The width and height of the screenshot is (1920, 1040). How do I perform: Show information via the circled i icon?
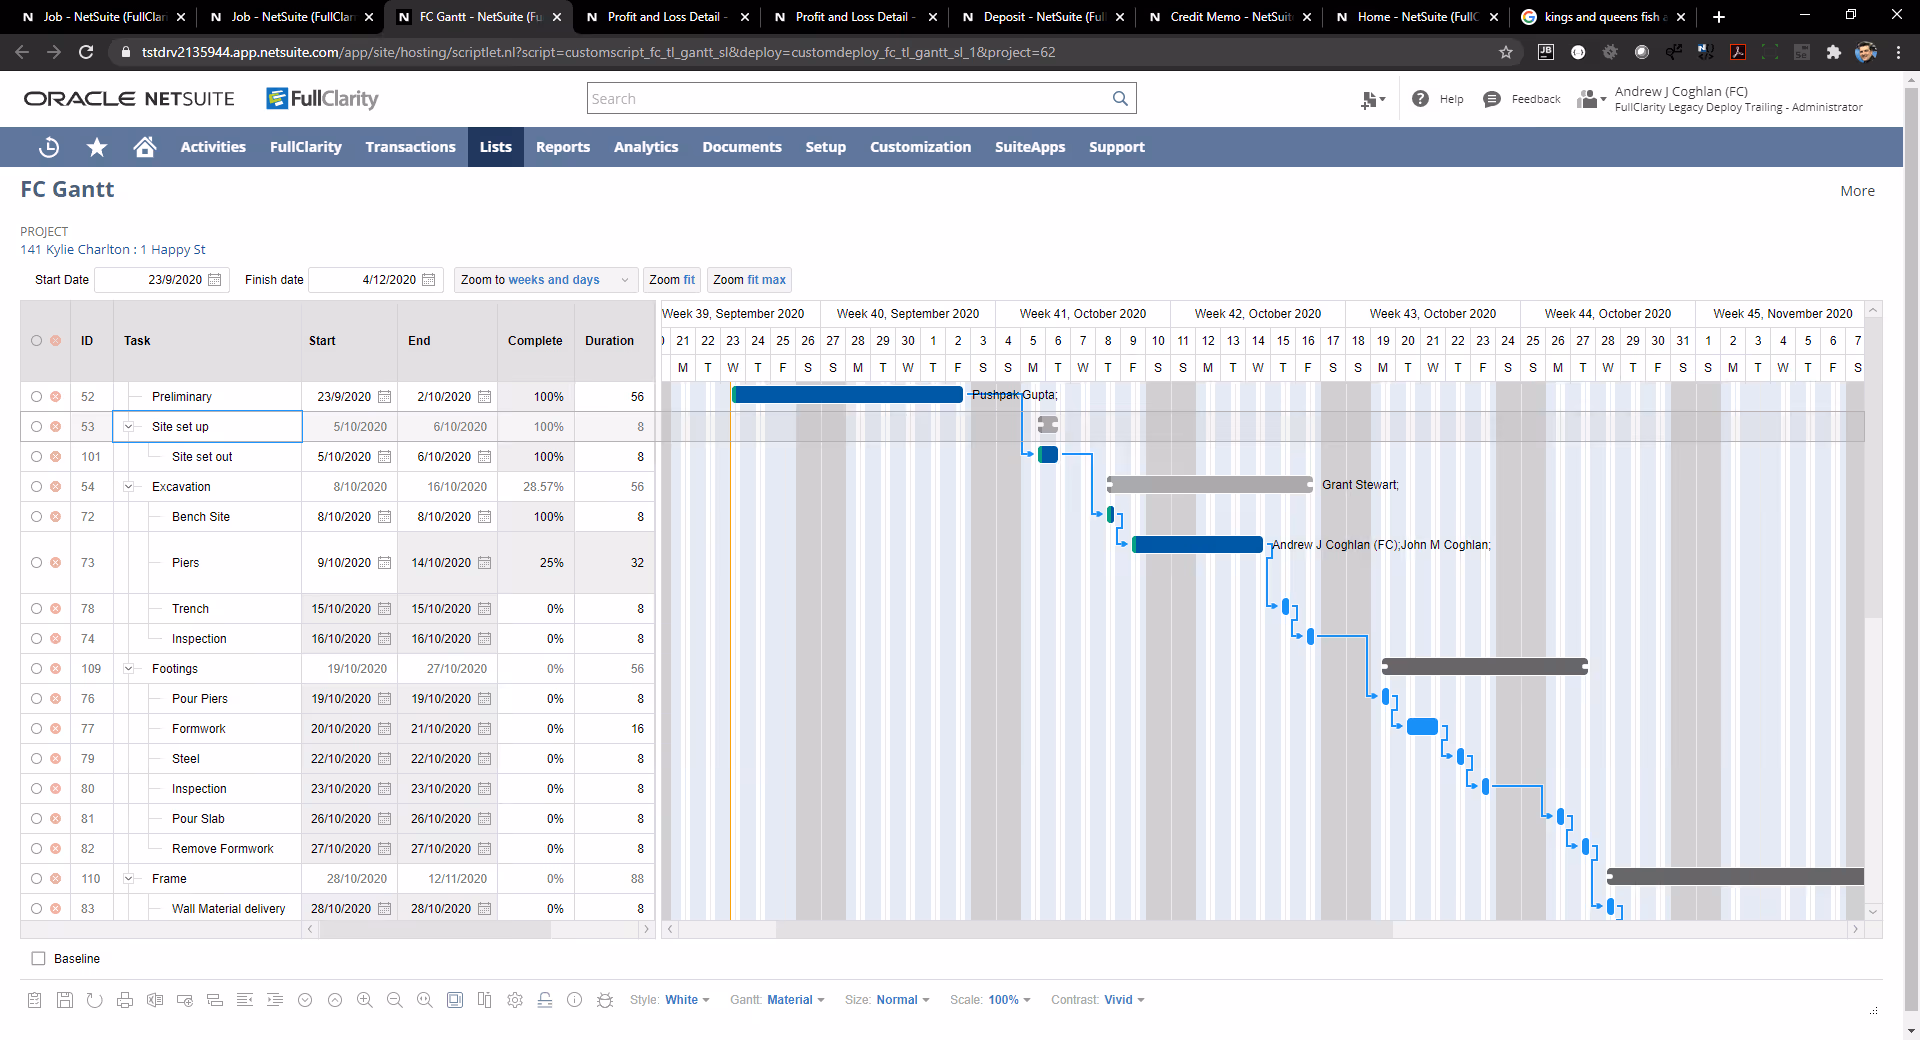pos(575,1000)
